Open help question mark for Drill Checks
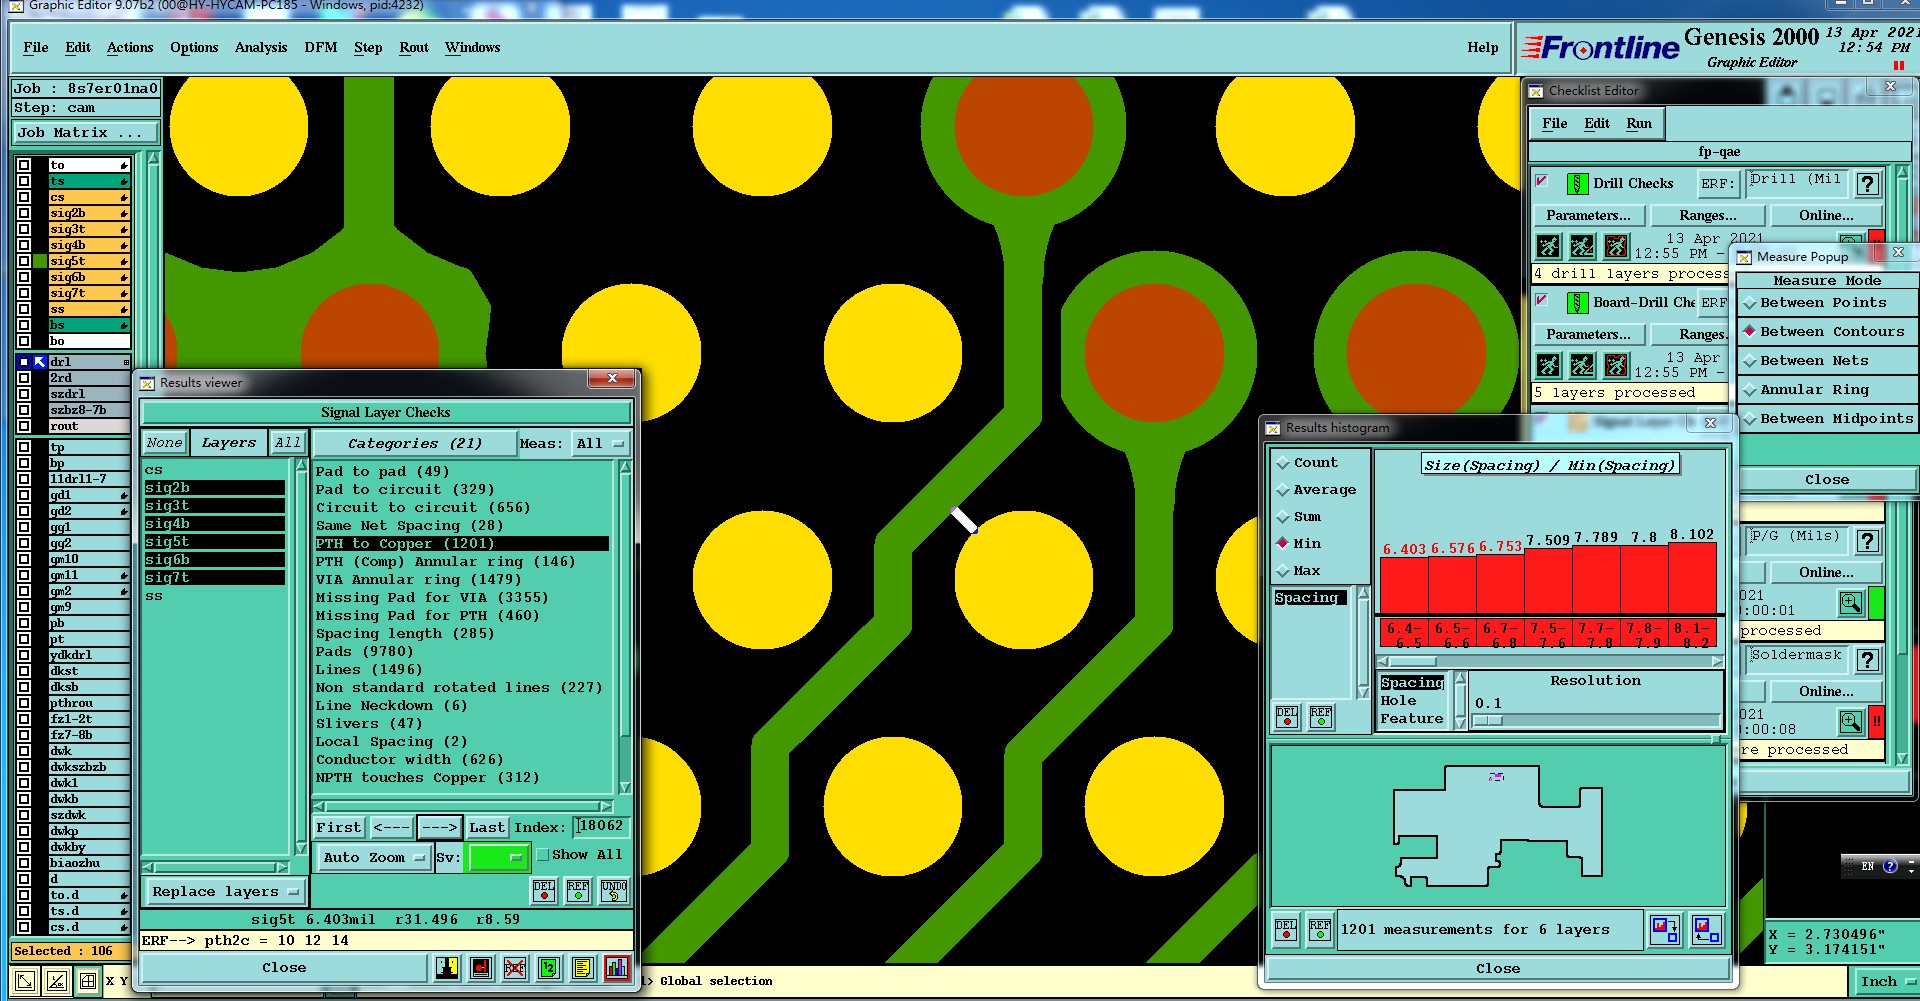Screen dimensions: 1920x1001 click(x=1867, y=184)
